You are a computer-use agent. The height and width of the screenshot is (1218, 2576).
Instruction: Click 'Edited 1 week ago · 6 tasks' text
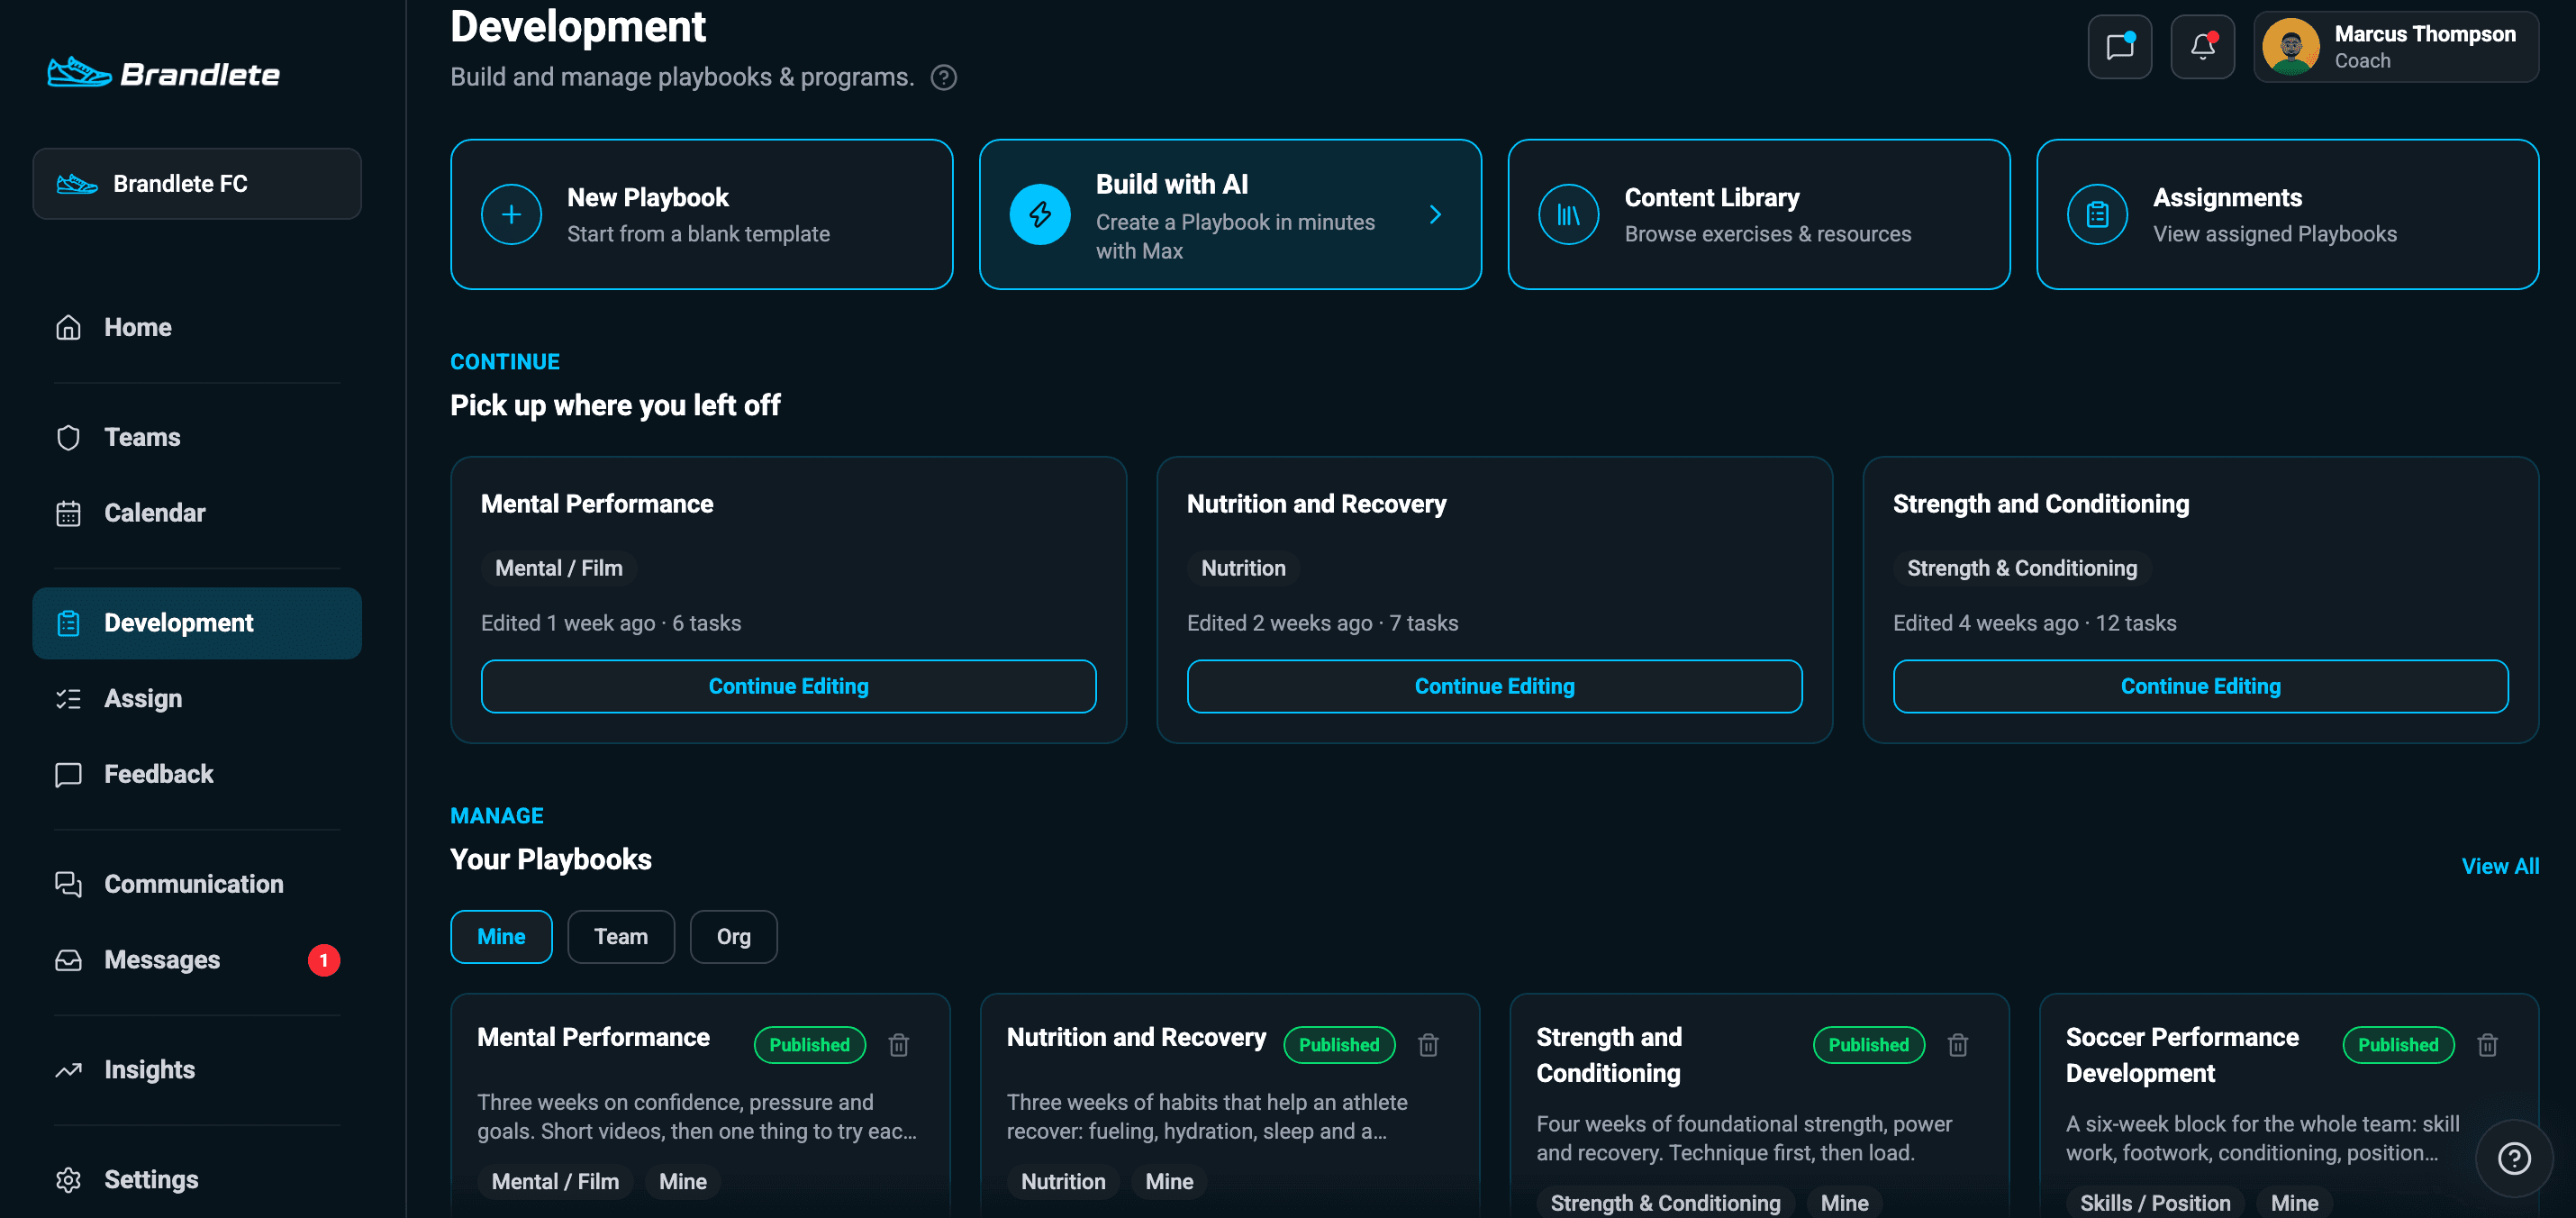coord(611,623)
